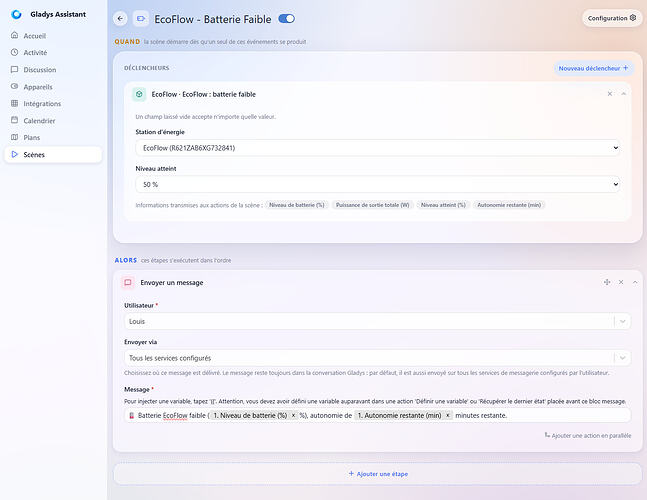Open the Envoyer via dropdown

point(378,358)
